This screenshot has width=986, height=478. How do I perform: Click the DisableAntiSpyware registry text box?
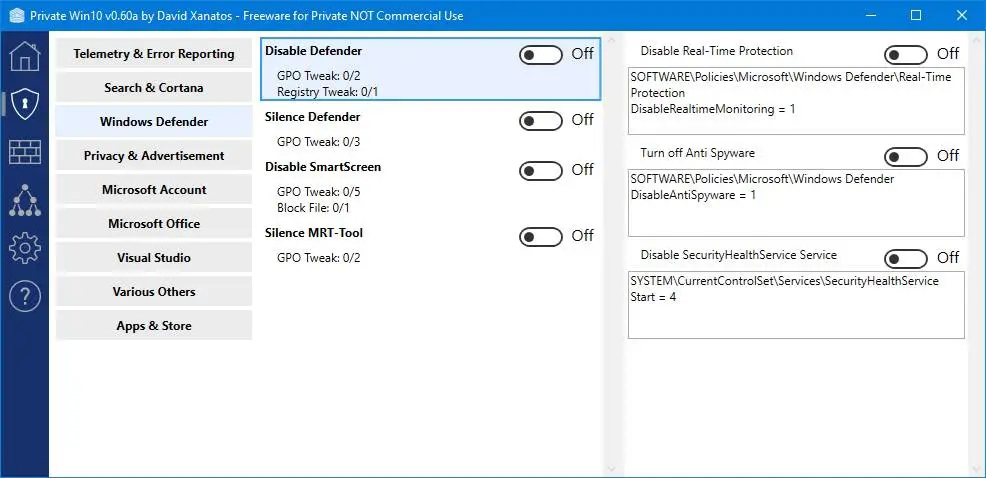coord(796,202)
